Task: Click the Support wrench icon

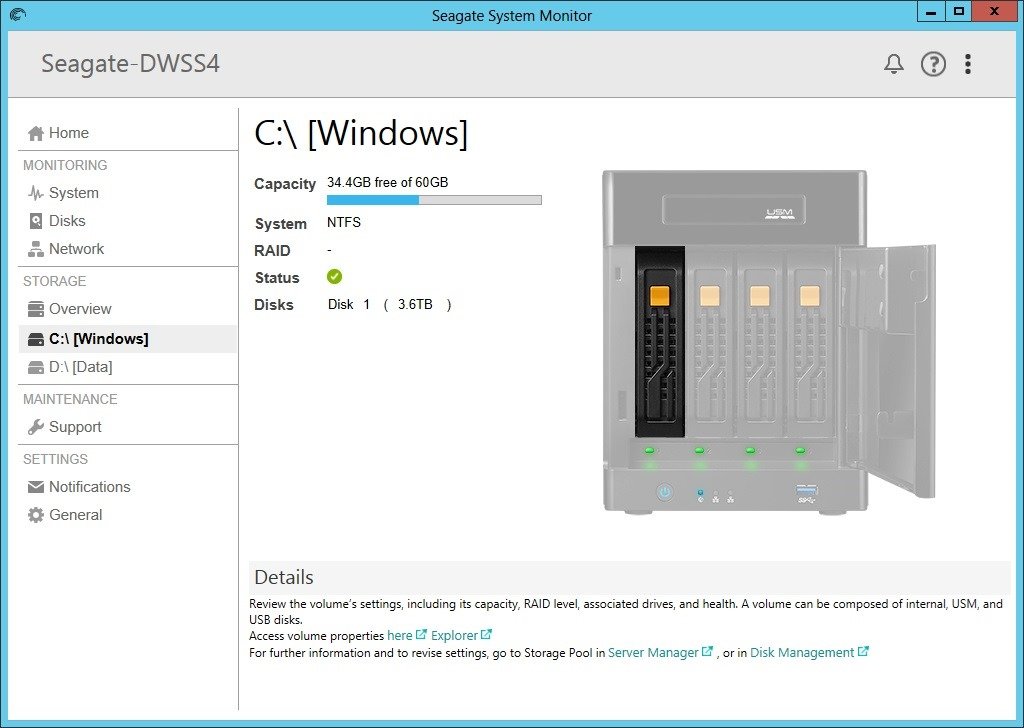Action: 36,427
